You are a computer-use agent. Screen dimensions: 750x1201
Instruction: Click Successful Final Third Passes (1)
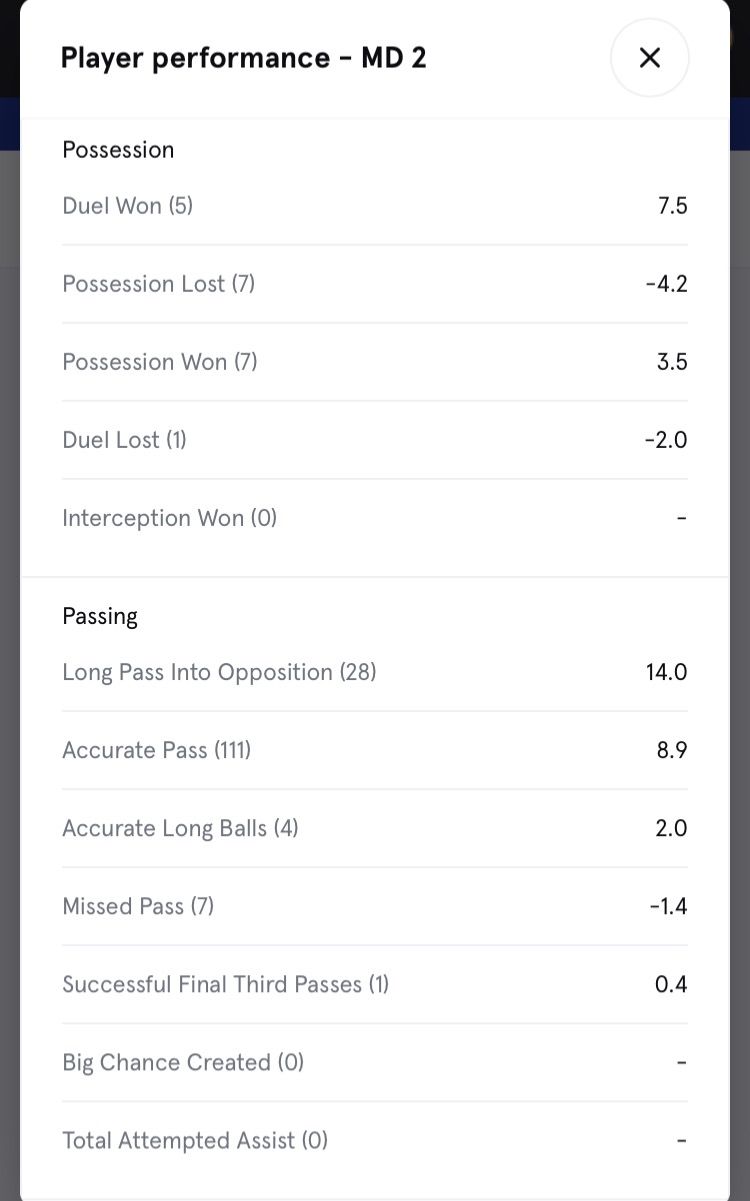[225, 984]
